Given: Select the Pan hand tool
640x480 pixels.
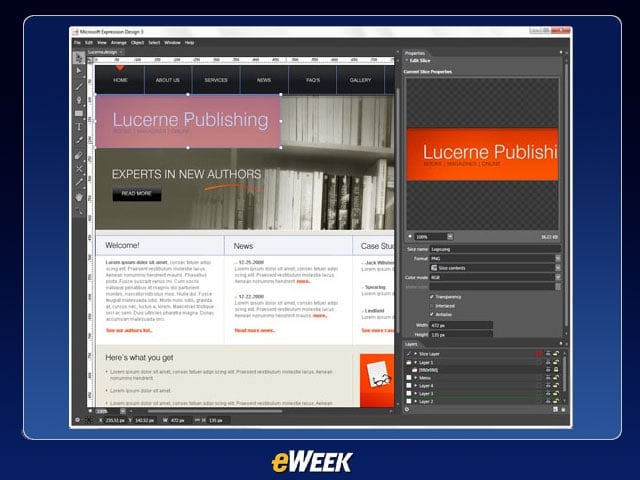Looking at the screenshot, I should tap(79, 197).
